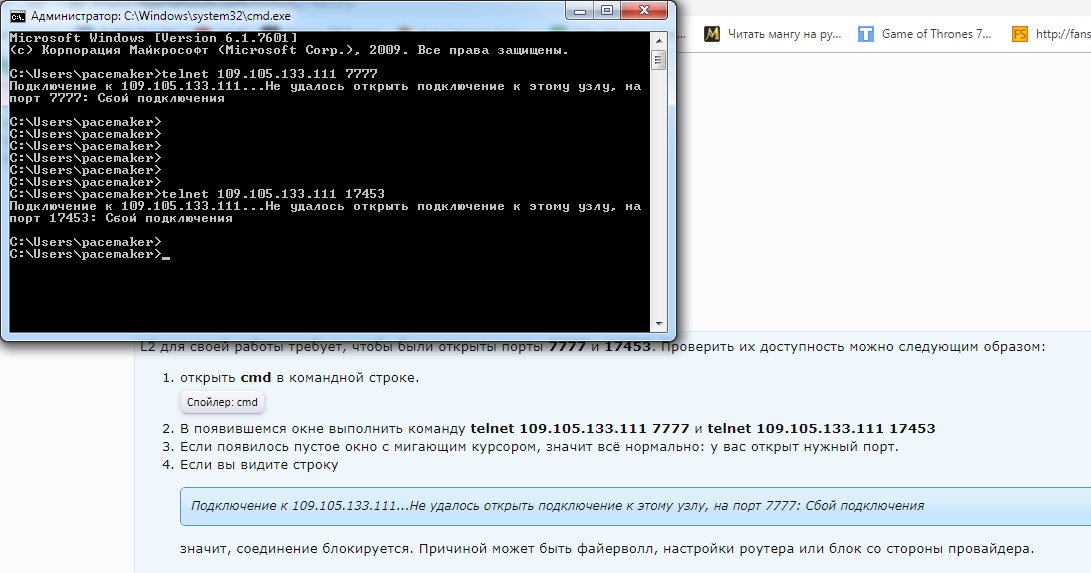Maximize the cmd.exe window
This screenshot has width=1091, height=573.
point(609,11)
